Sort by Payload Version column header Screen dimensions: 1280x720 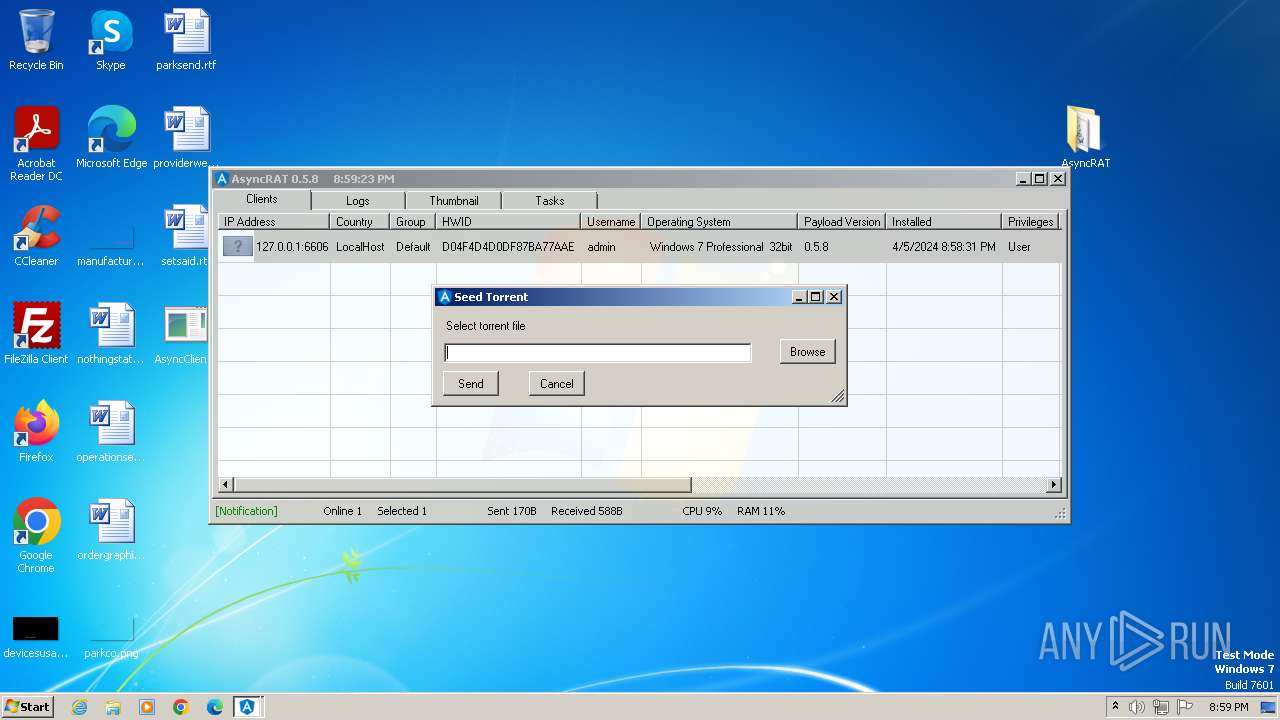842,222
